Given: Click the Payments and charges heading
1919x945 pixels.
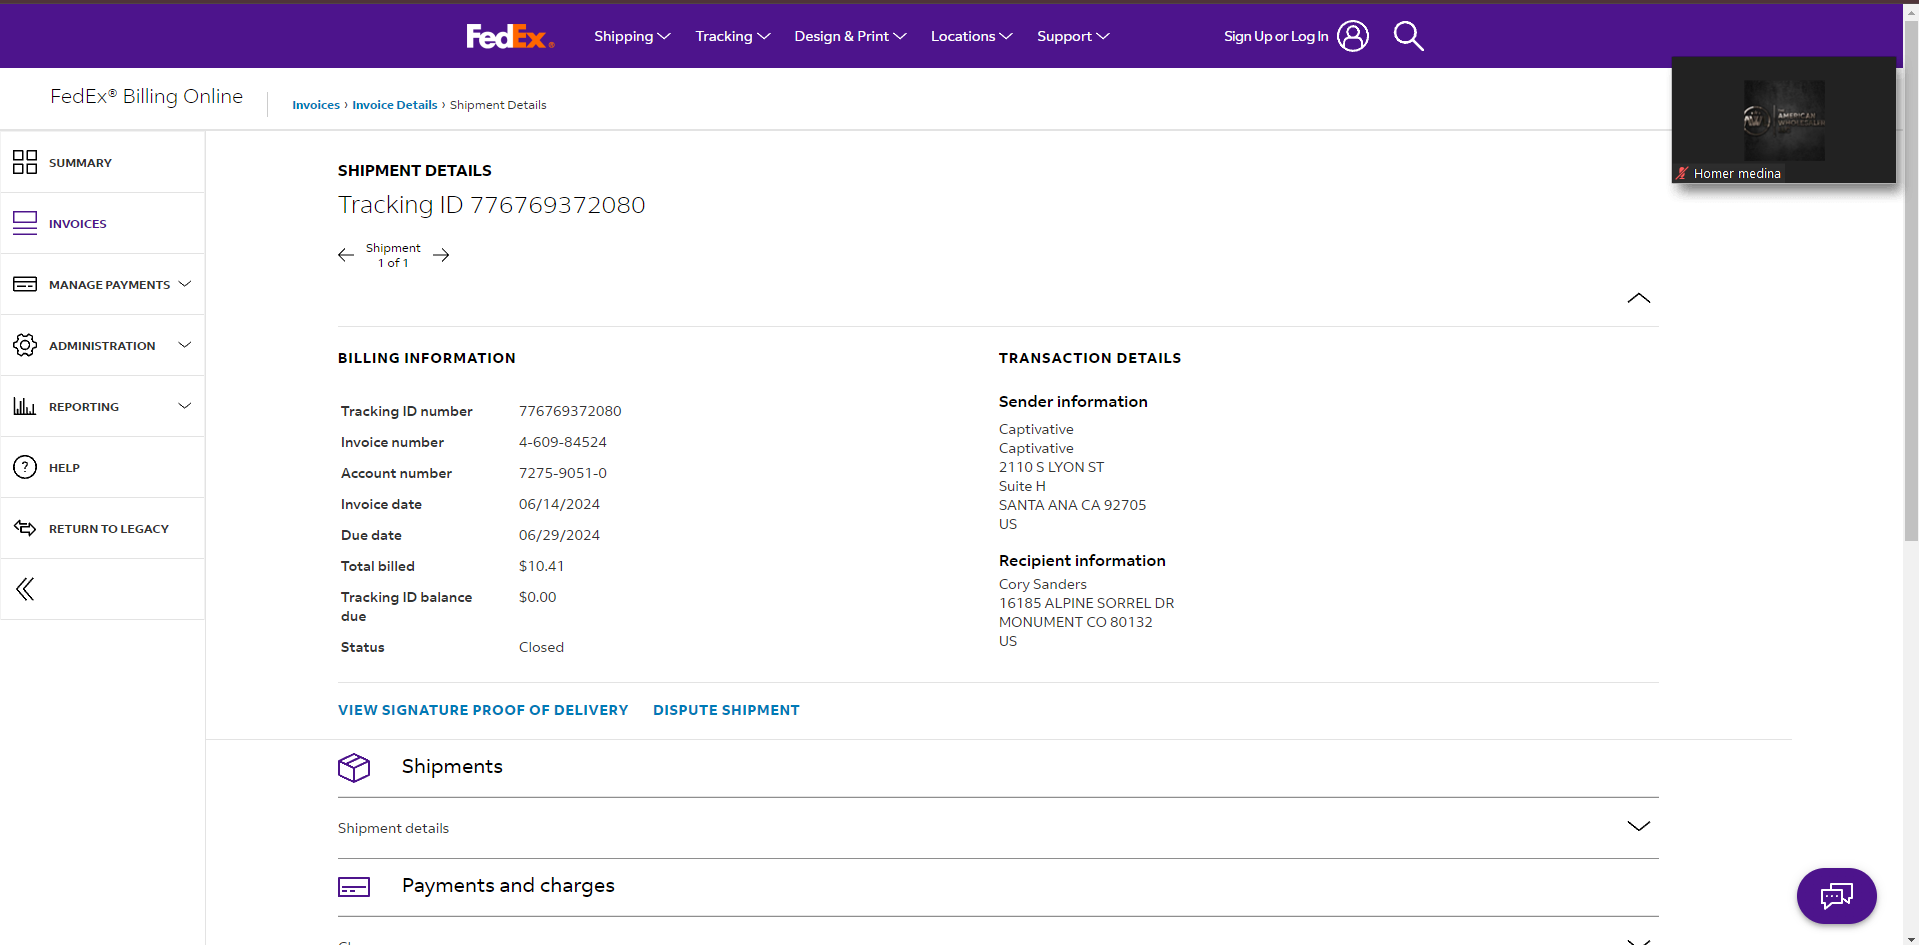Looking at the screenshot, I should [508, 885].
